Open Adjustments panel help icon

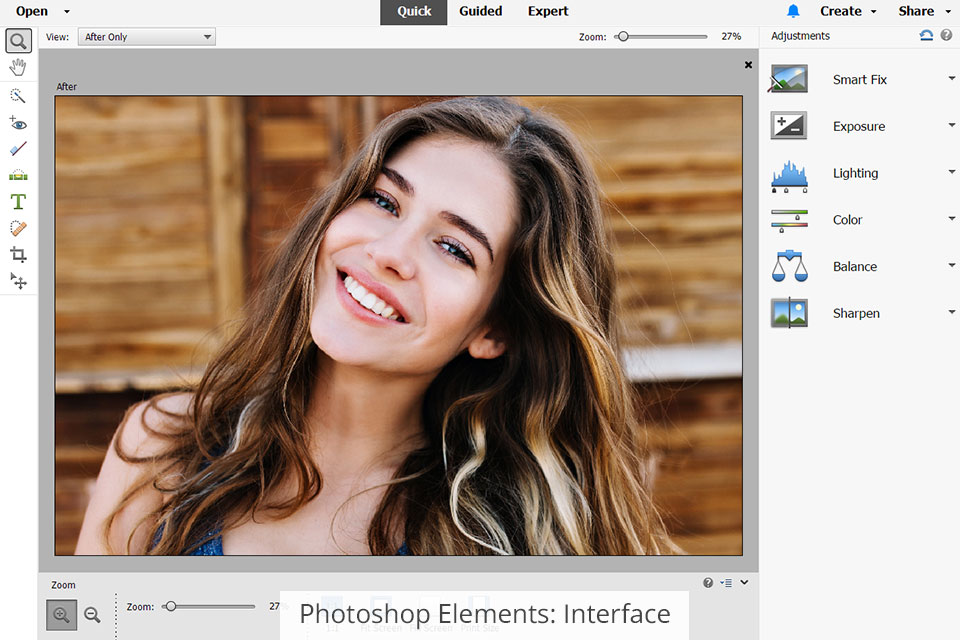(x=947, y=35)
